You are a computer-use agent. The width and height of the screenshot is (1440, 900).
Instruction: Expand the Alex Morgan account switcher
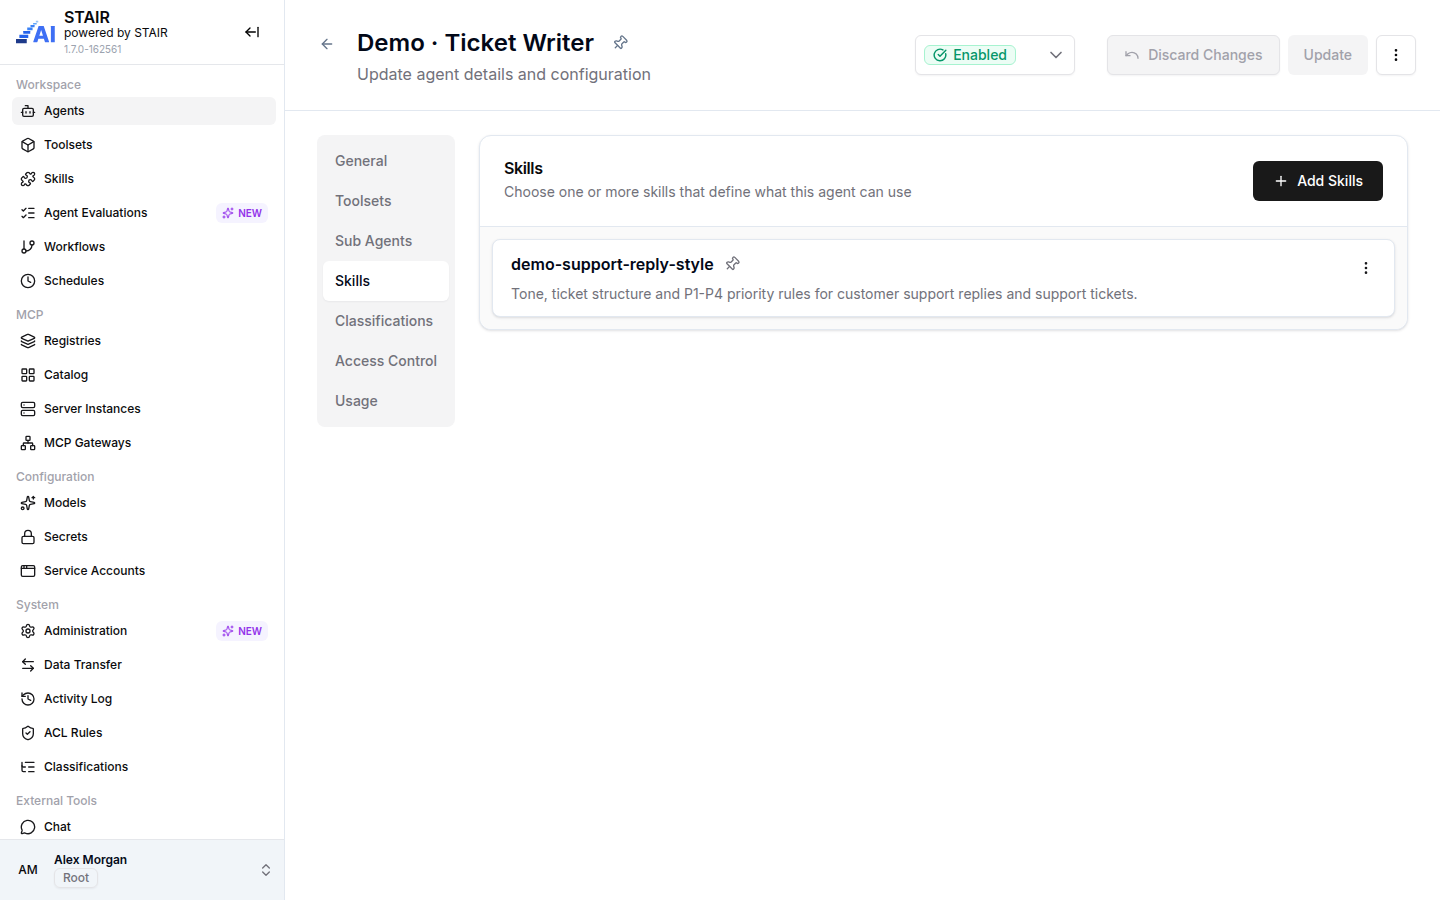266,870
